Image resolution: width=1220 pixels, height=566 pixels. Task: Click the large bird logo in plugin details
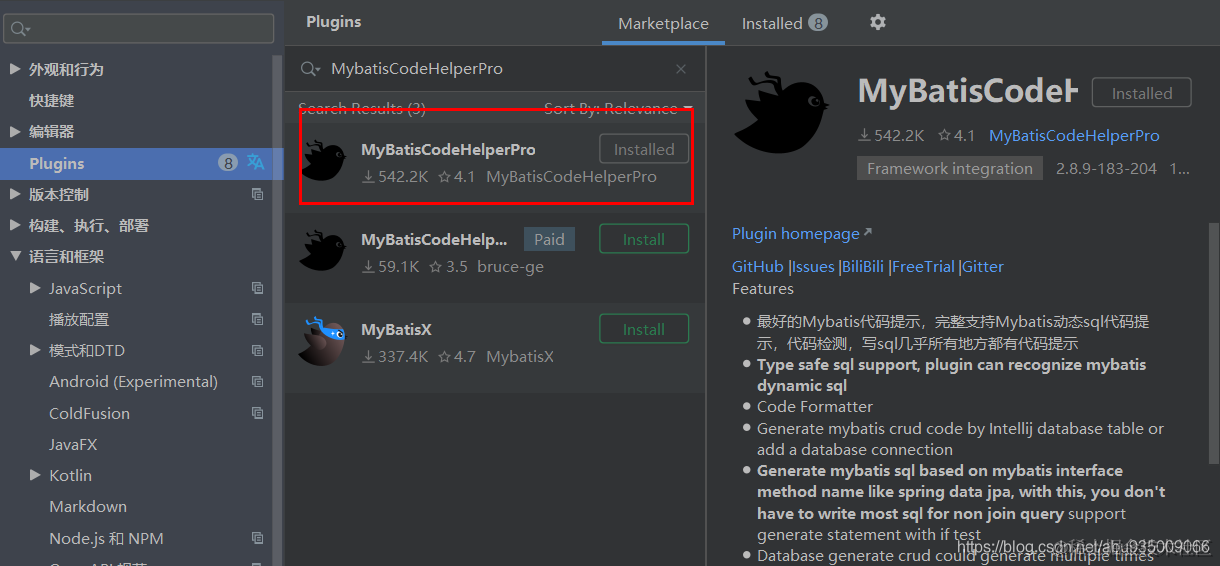[x=782, y=112]
